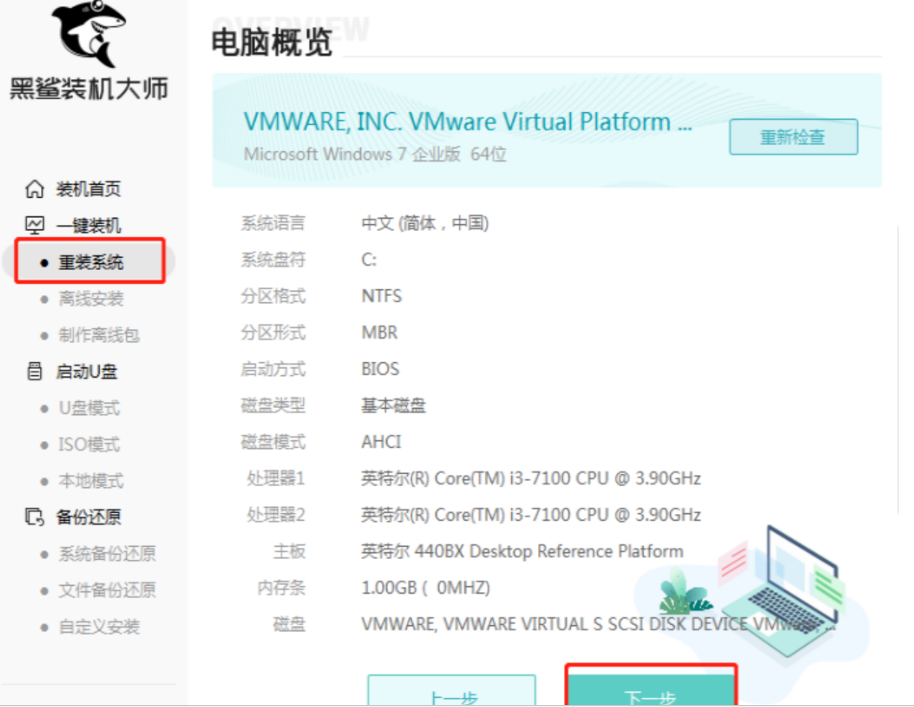Select 重装系统 in the sidebar
914x707 pixels.
pyautogui.click(x=90, y=262)
